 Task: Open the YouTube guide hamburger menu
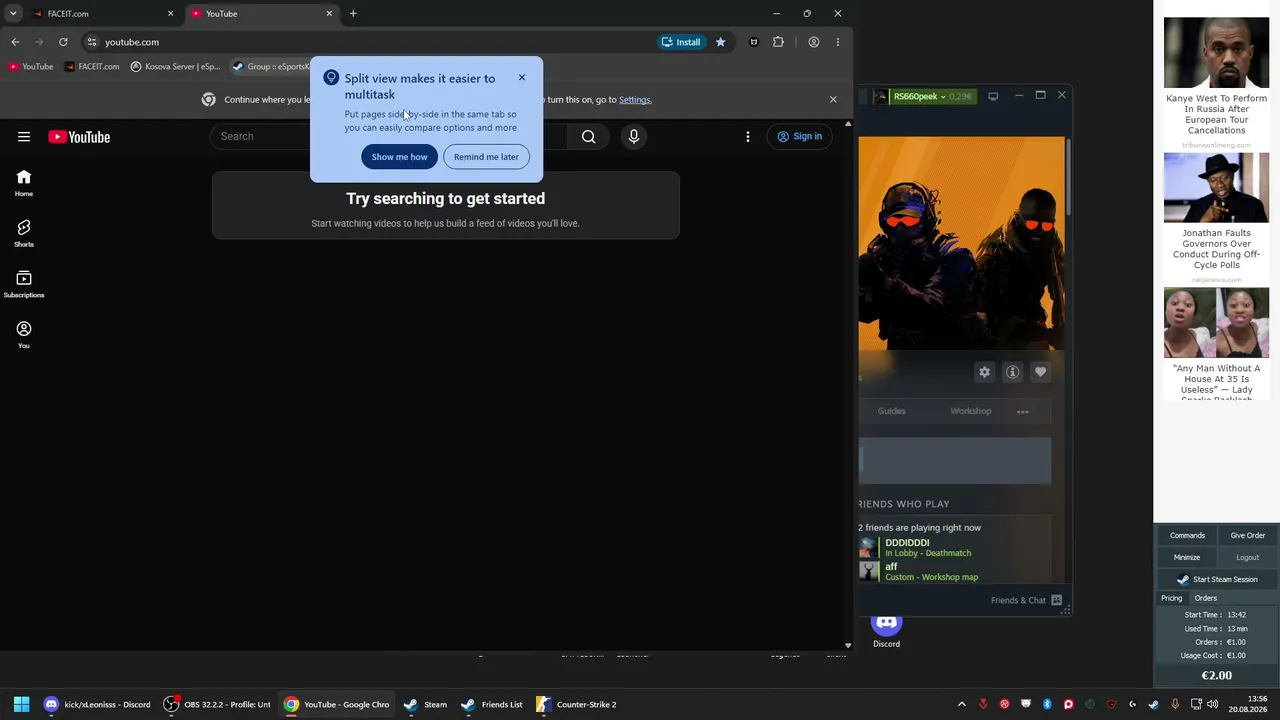pos(24,137)
